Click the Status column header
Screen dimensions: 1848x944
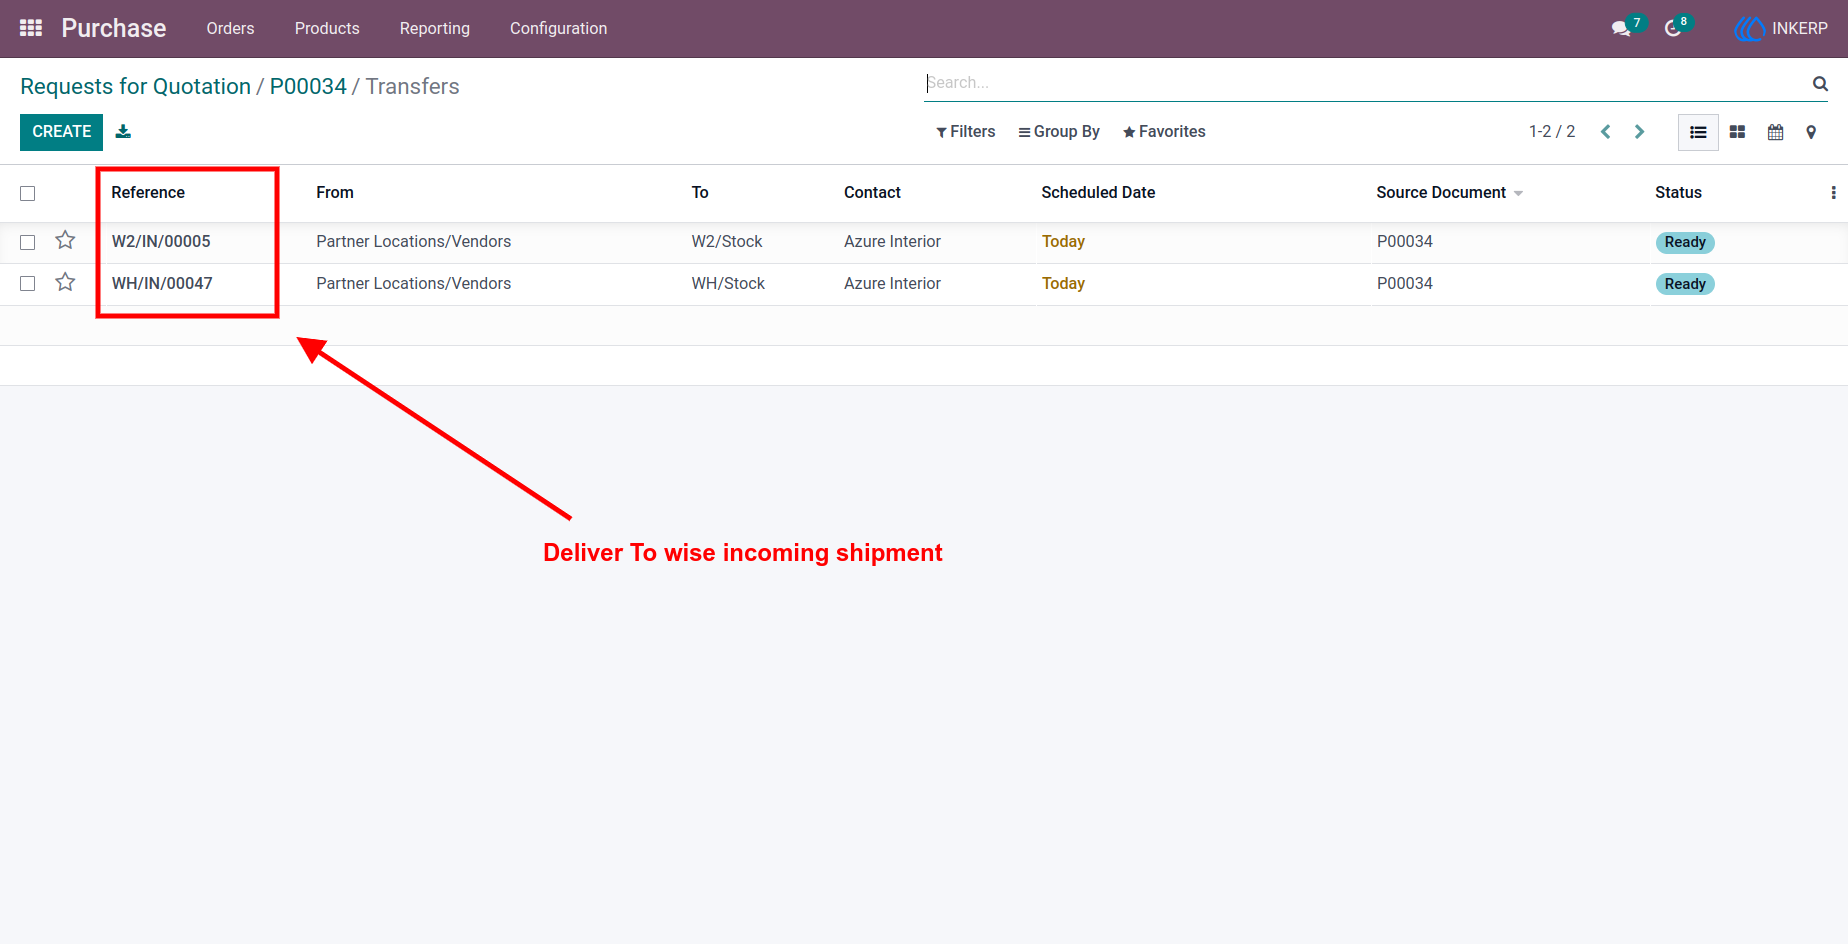(x=1678, y=193)
